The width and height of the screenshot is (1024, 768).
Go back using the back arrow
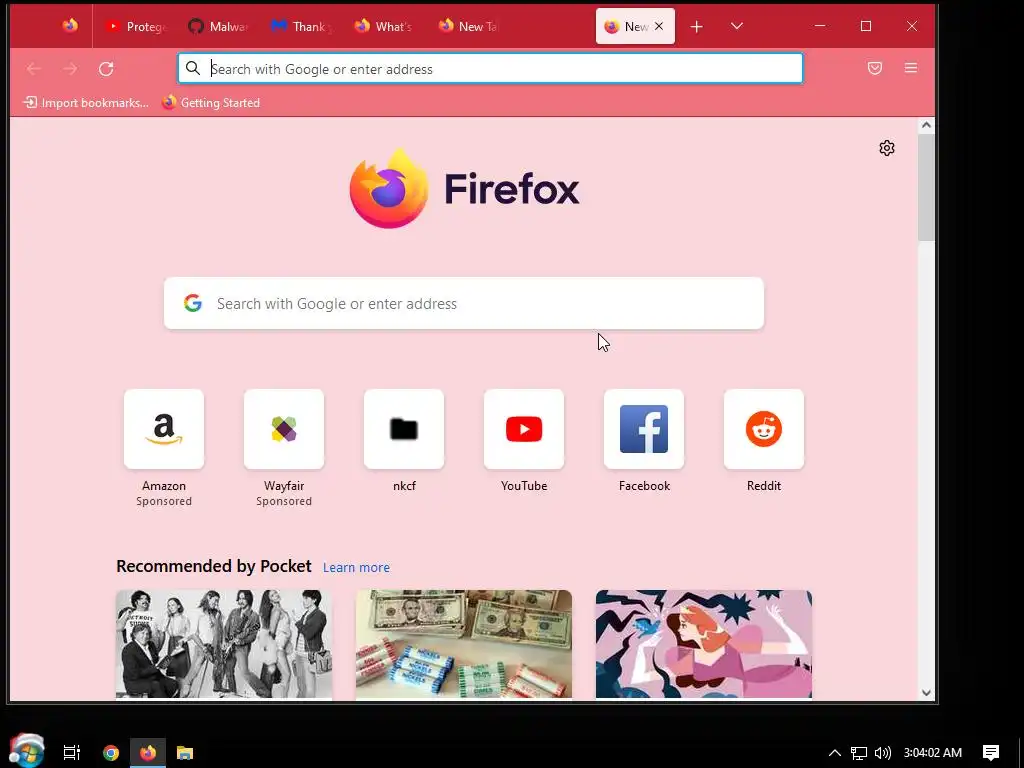pos(34,69)
